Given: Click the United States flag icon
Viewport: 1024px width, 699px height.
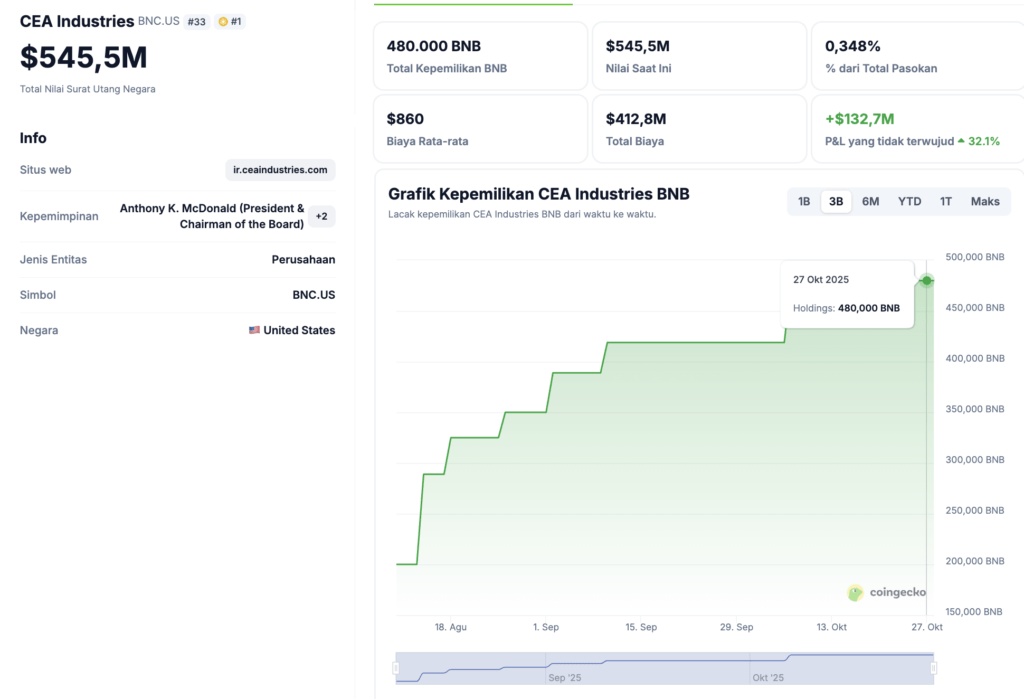Looking at the screenshot, I should click(x=254, y=330).
